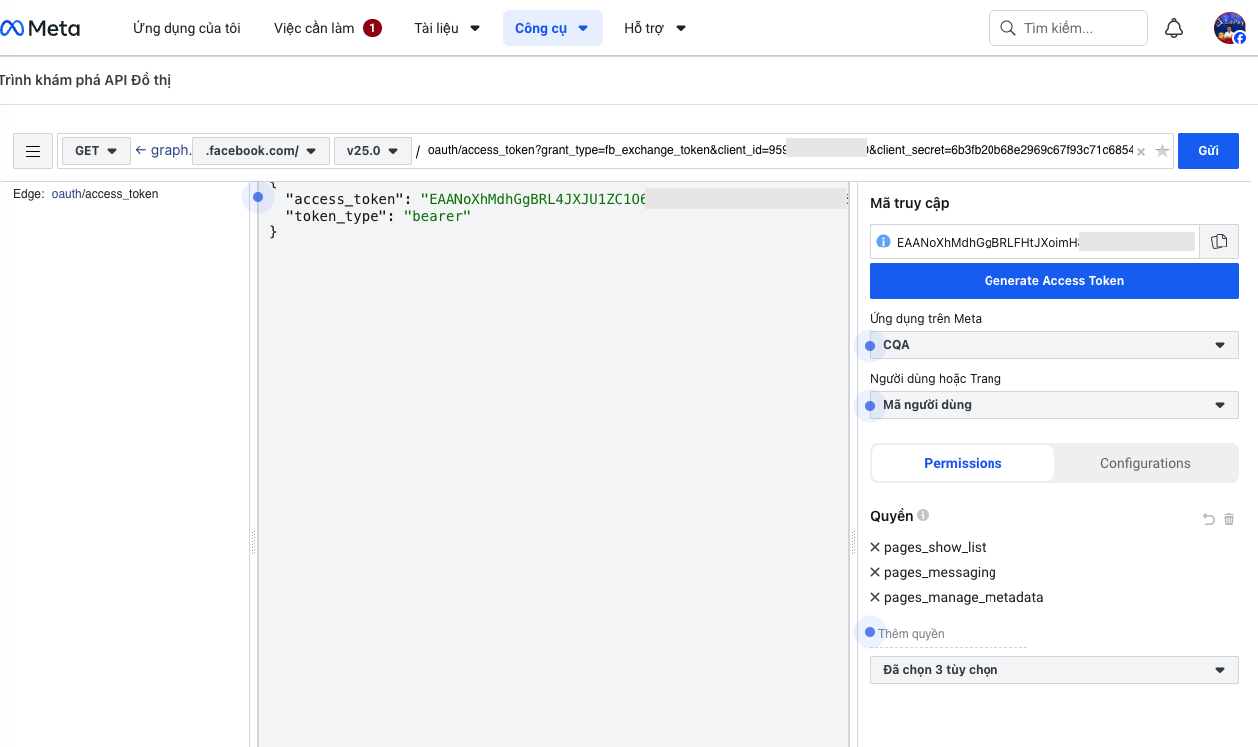Image resolution: width=1258 pixels, height=747 pixels.
Task: Copy the access token with the clipboard icon
Action: [1219, 242]
